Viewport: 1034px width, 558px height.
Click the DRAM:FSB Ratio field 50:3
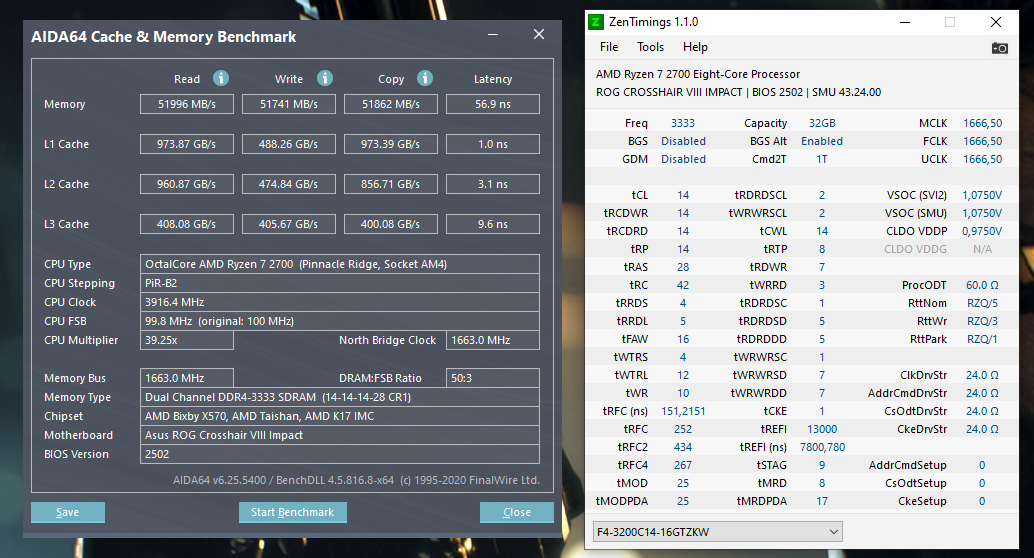[493, 378]
